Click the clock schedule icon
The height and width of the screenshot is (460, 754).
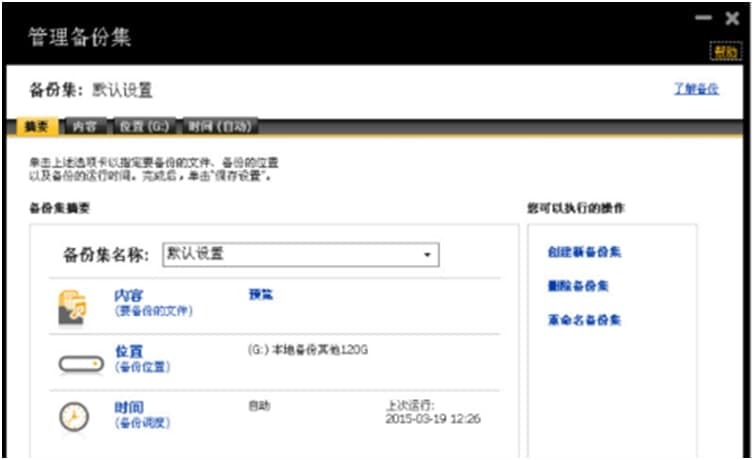[74, 417]
